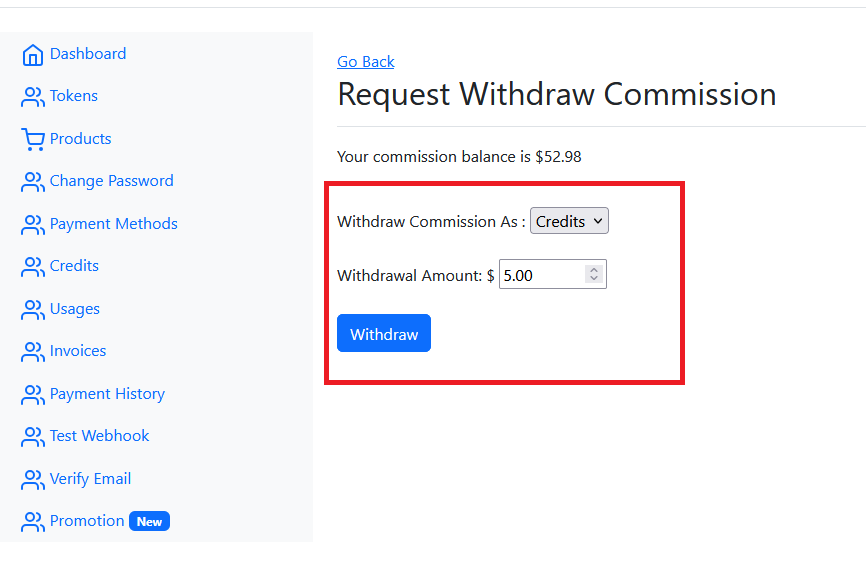
Task: Click the New badge beside Promotion
Action: tap(149, 521)
